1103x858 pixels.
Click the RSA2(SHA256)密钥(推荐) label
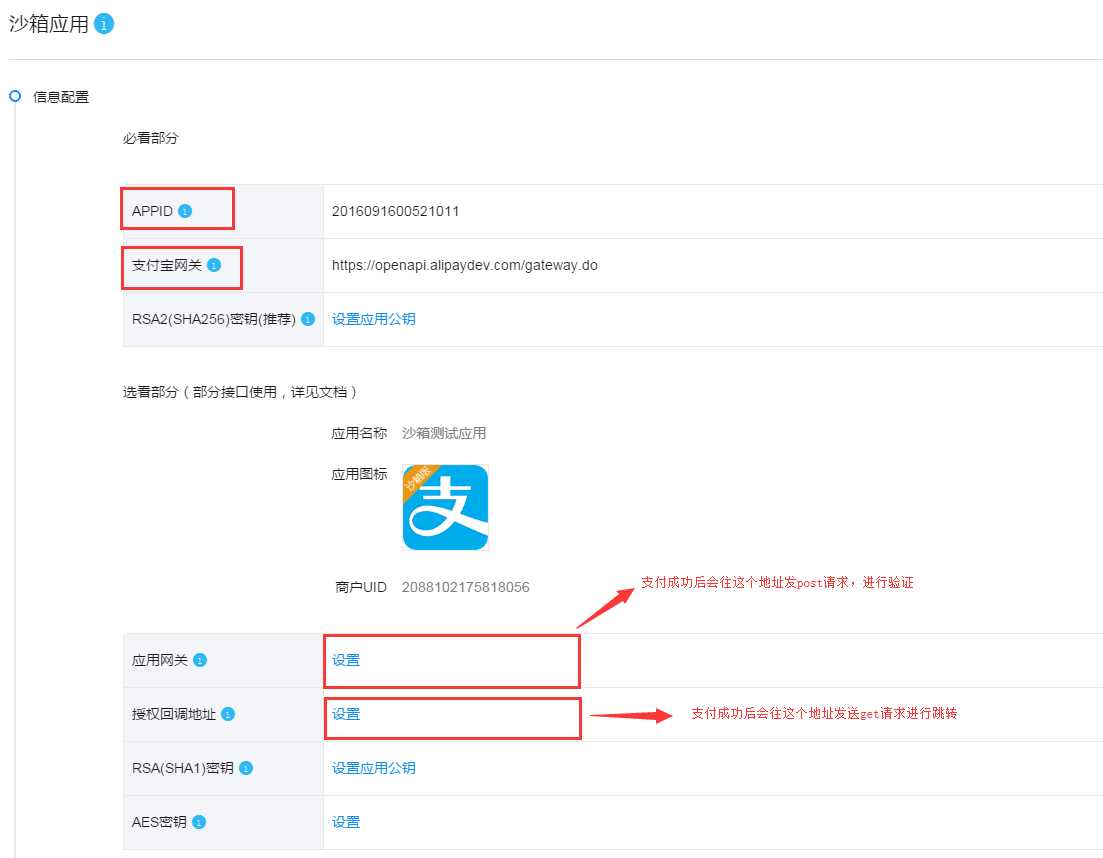click(214, 319)
